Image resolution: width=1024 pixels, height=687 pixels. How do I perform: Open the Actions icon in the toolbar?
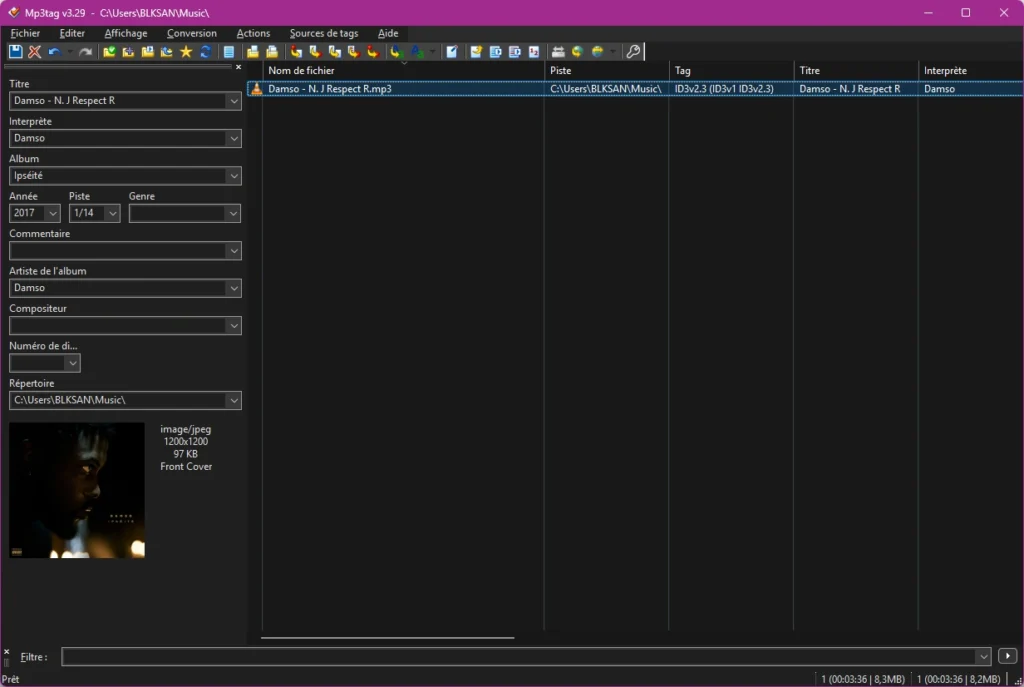[395, 52]
